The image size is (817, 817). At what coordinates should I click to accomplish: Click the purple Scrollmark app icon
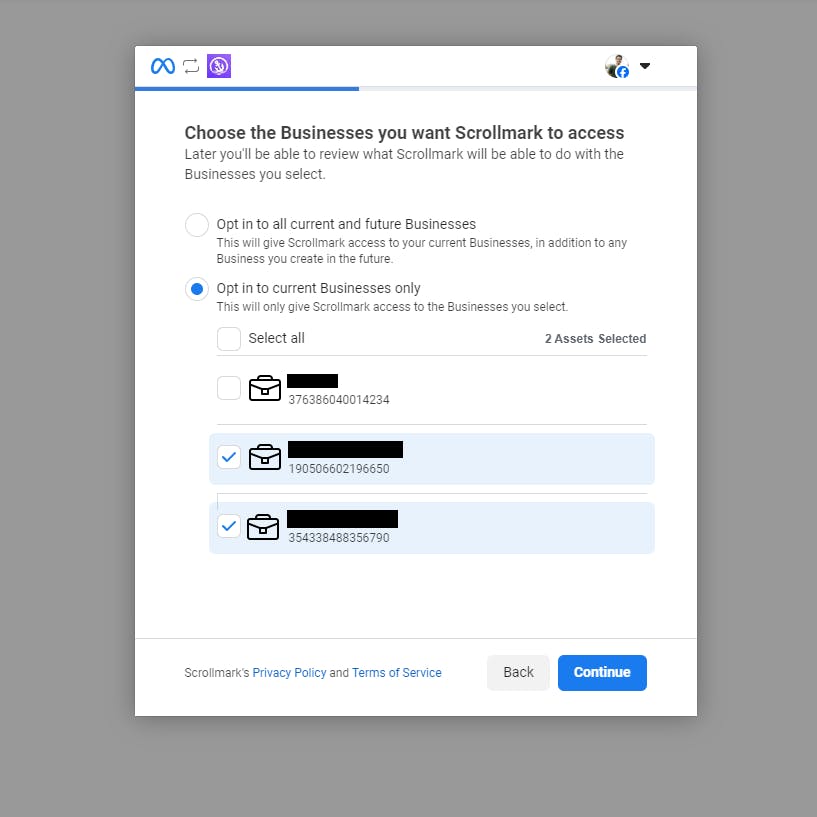(219, 66)
